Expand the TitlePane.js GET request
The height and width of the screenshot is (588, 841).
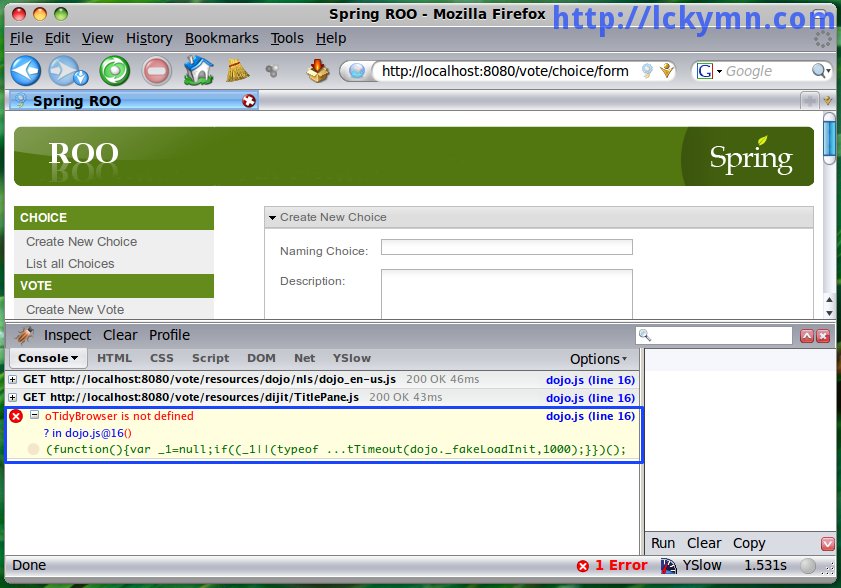point(12,398)
